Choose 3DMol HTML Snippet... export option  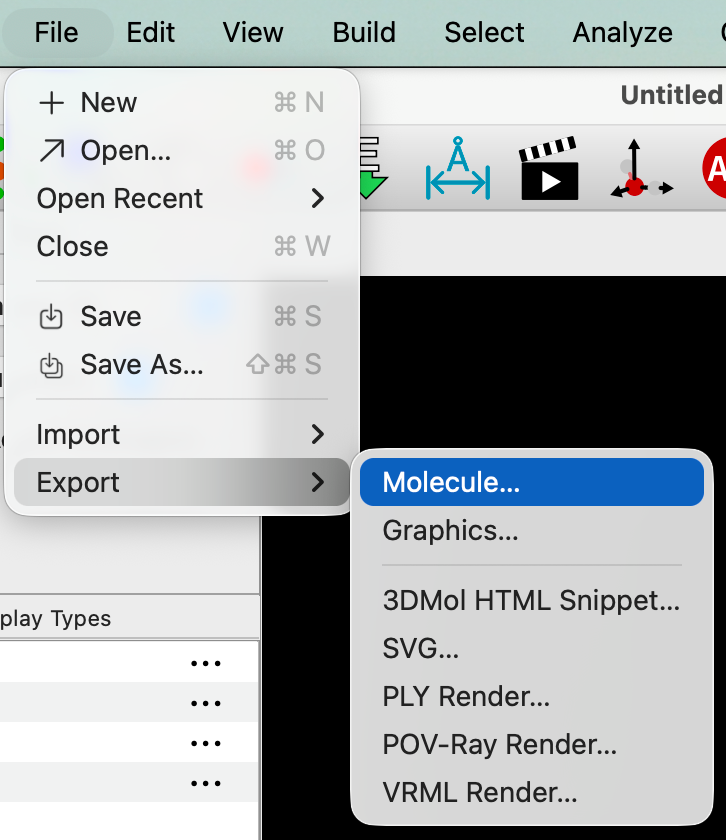530,600
